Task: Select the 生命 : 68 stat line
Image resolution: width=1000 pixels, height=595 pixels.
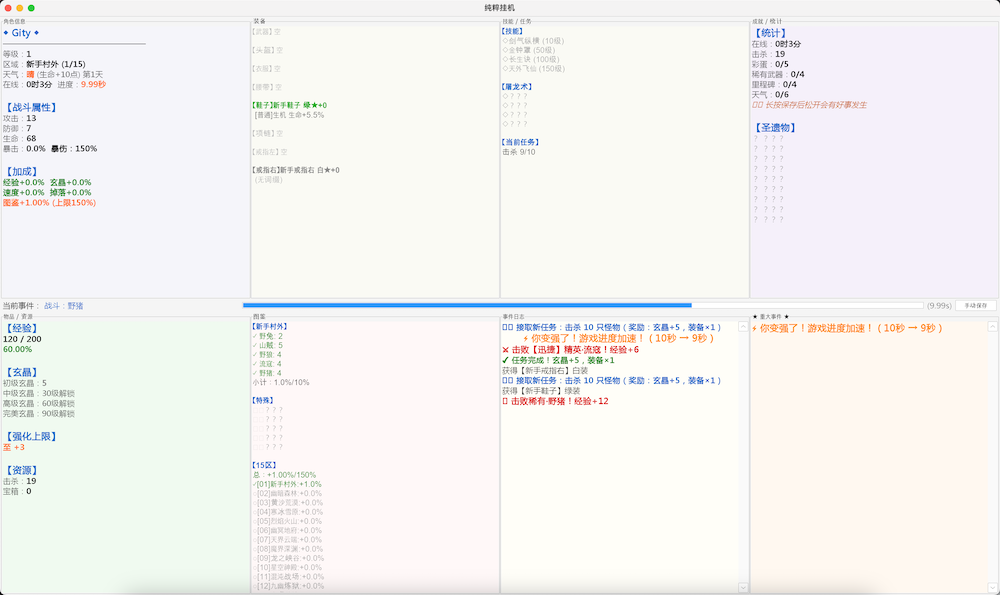Action: (x=20, y=139)
